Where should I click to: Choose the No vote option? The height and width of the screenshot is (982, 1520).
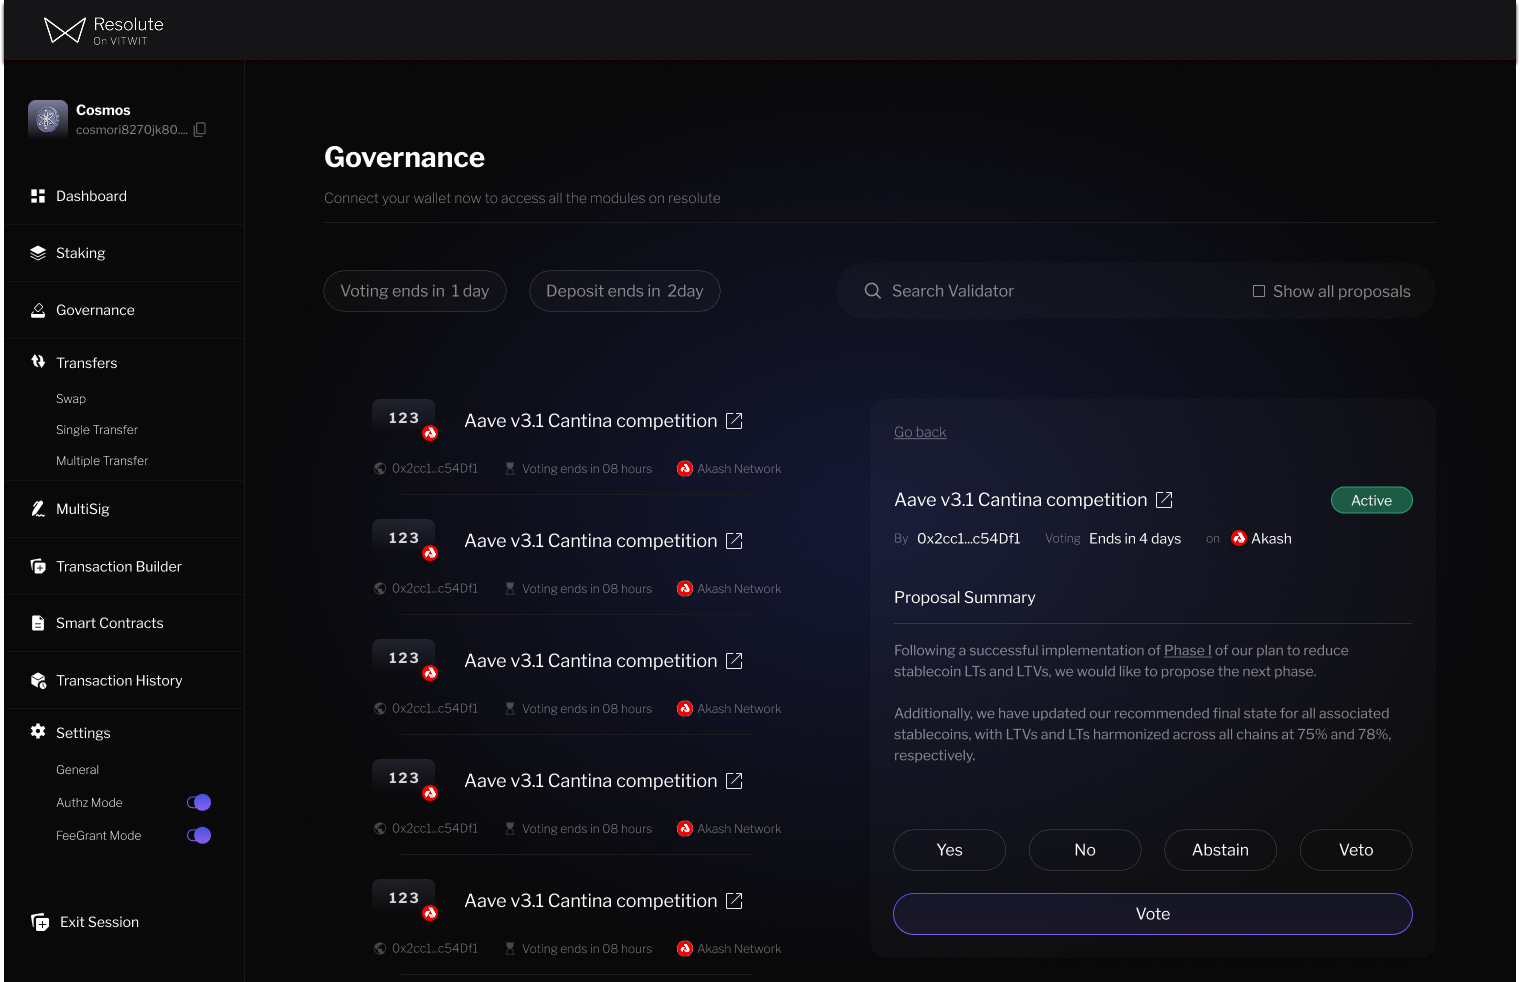(x=1085, y=850)
